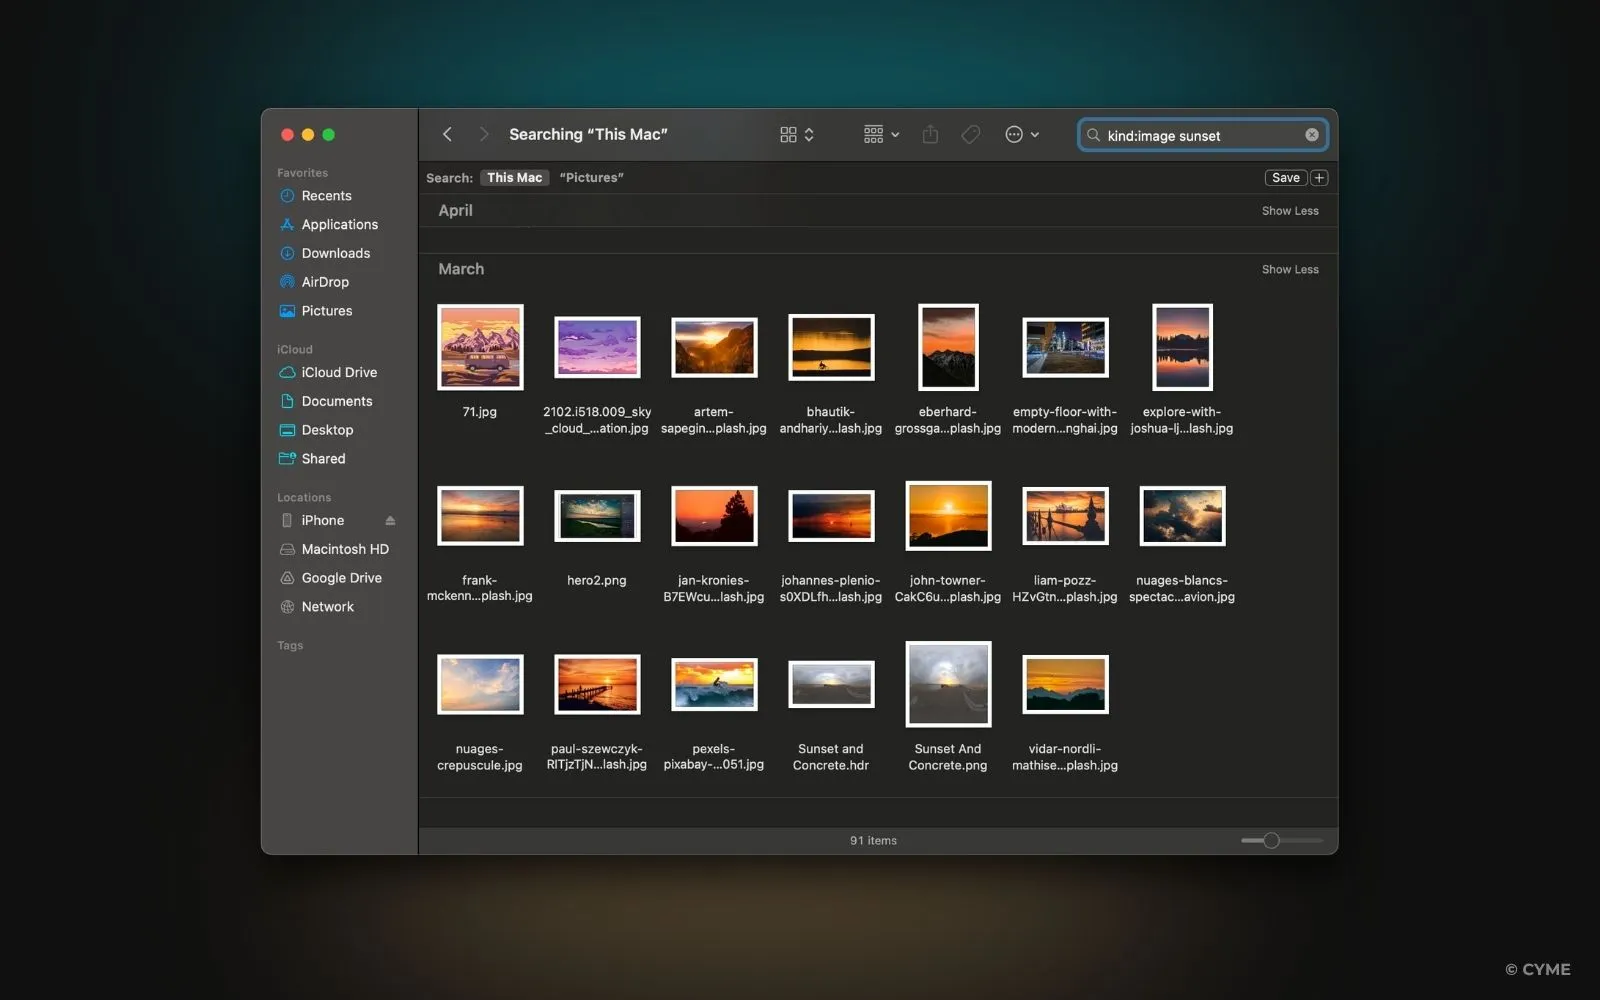This screenshot has height=1000, width=1600.
Task: Collapse the March group with Show Less
Action: (x=1289, y=270)
